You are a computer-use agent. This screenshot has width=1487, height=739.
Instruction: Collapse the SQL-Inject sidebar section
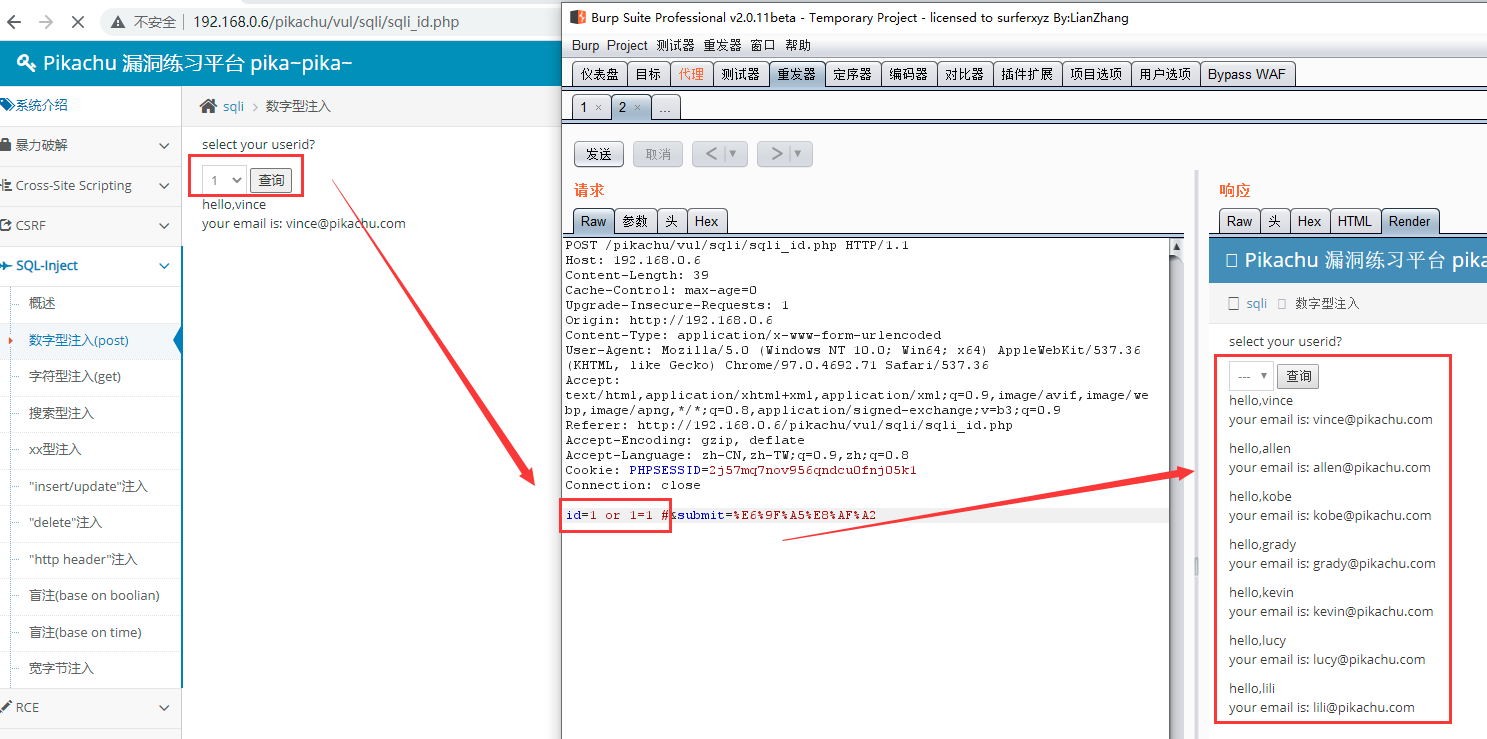(x=164, y=266)
